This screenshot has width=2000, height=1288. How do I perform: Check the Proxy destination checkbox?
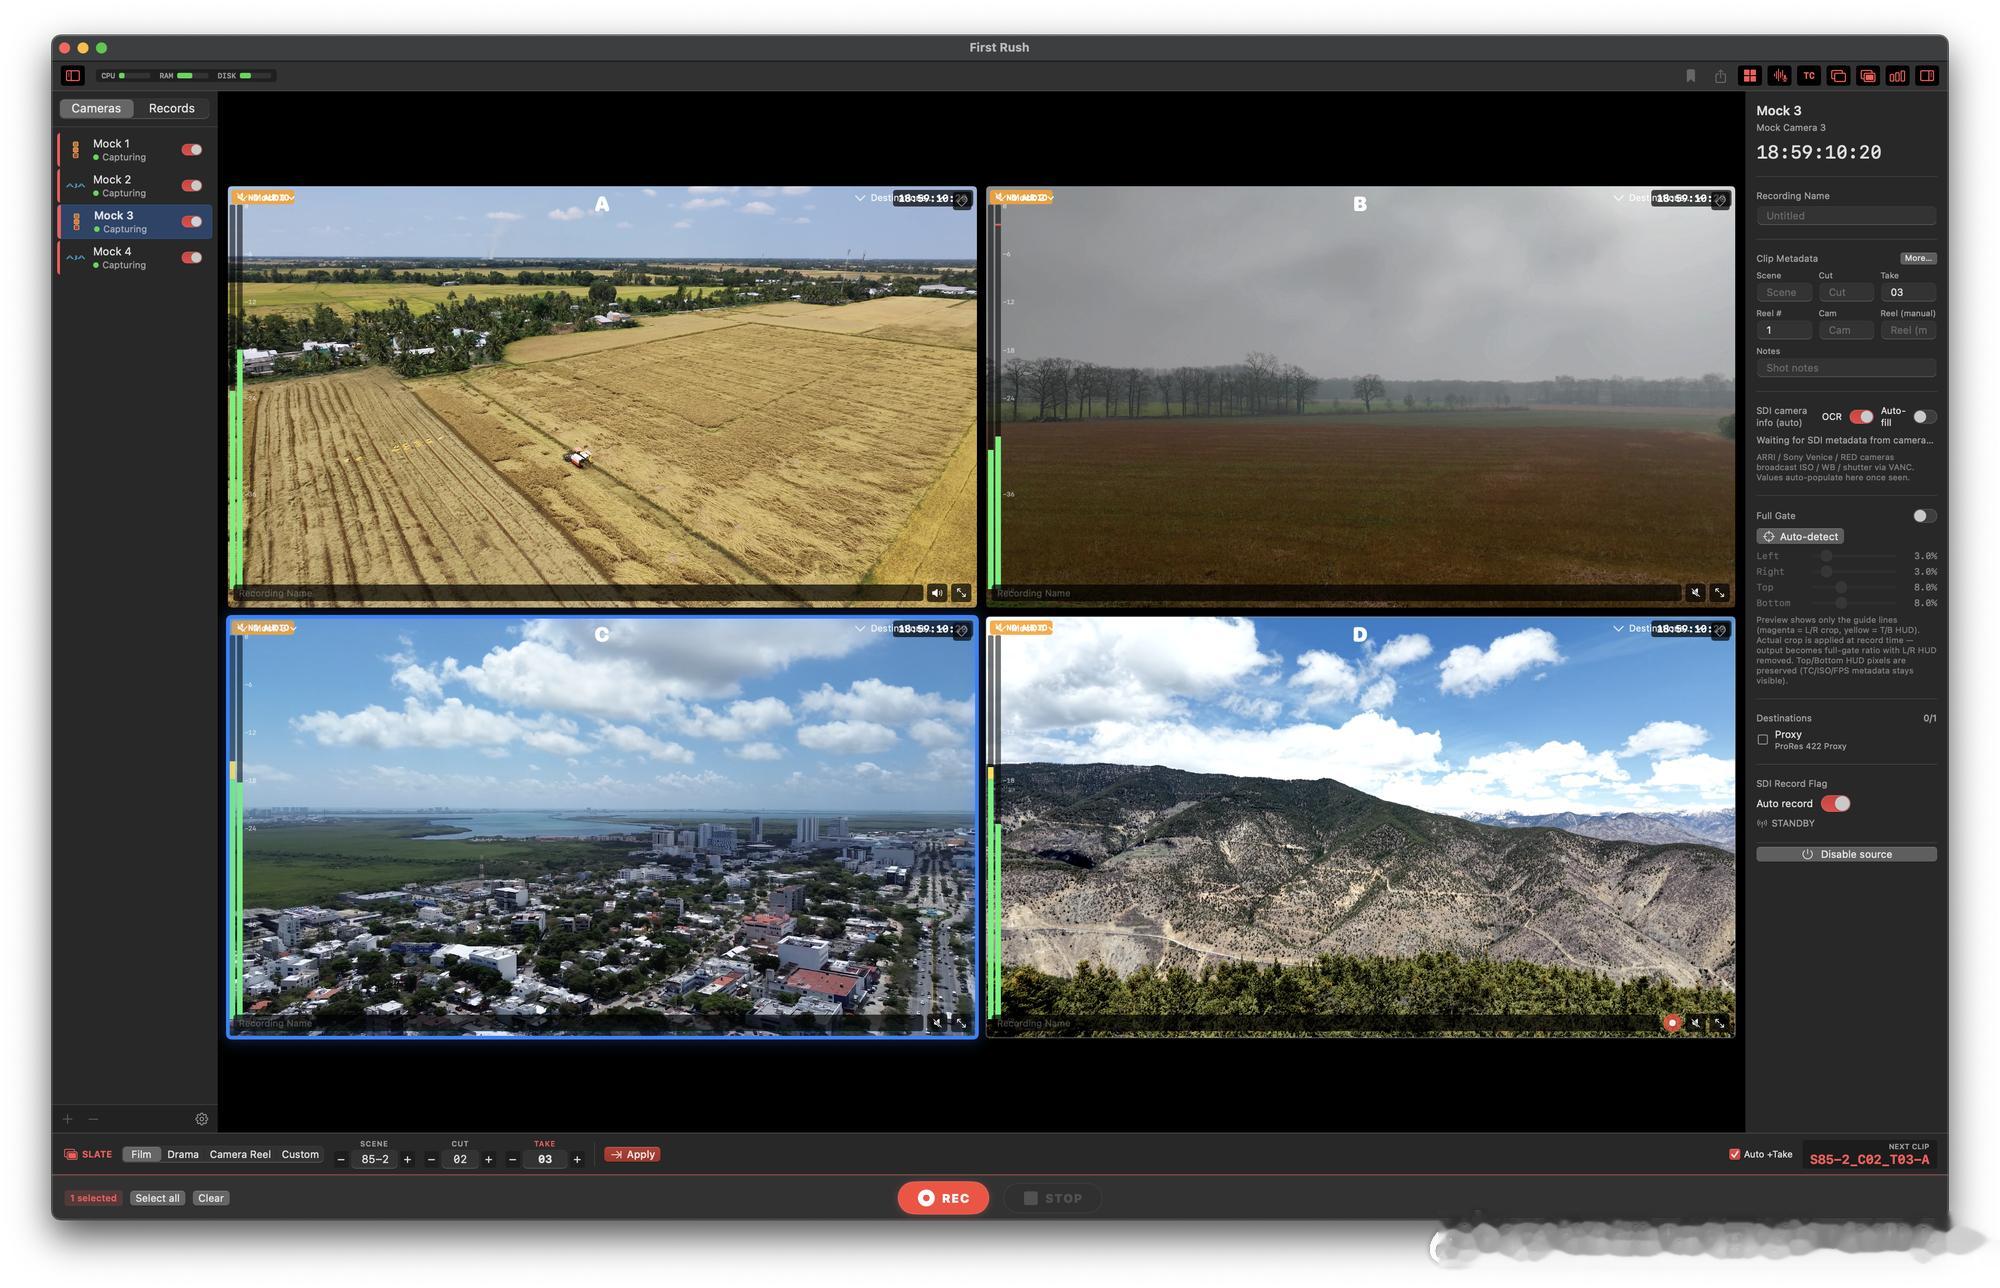[1763, 740]
